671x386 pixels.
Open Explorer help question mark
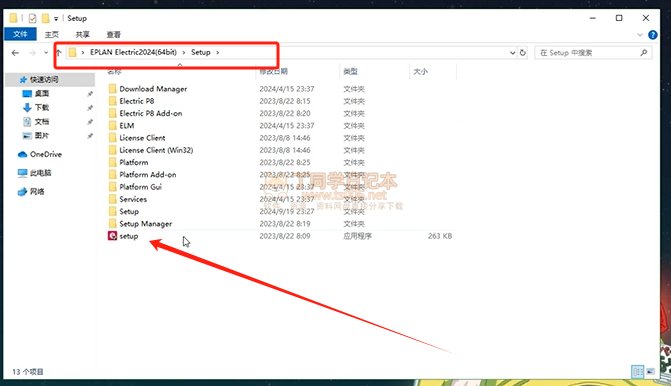(653, 35)
